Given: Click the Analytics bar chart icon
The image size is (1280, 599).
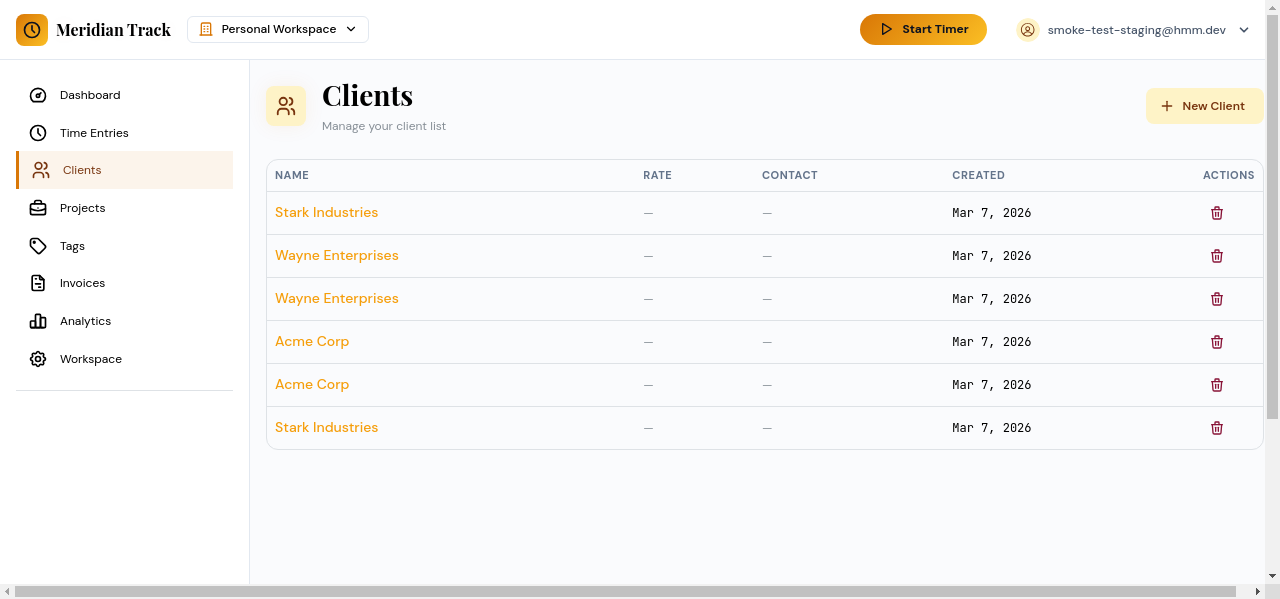Looking at the screenshot, I should click(38, 321).
